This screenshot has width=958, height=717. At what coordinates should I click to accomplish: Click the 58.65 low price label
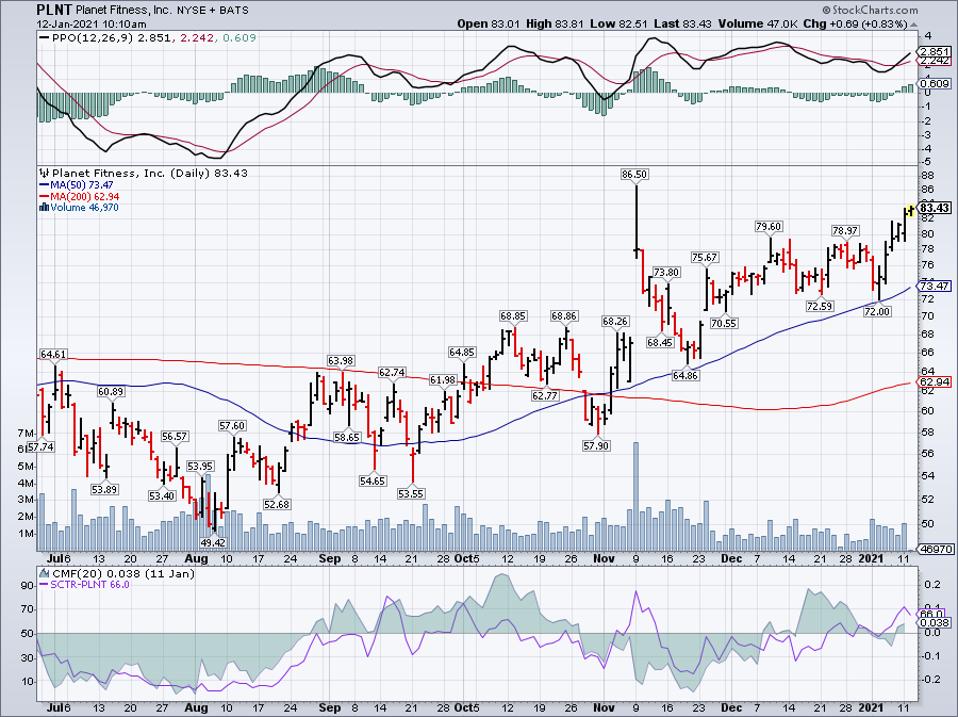click(x=346, y=438)
